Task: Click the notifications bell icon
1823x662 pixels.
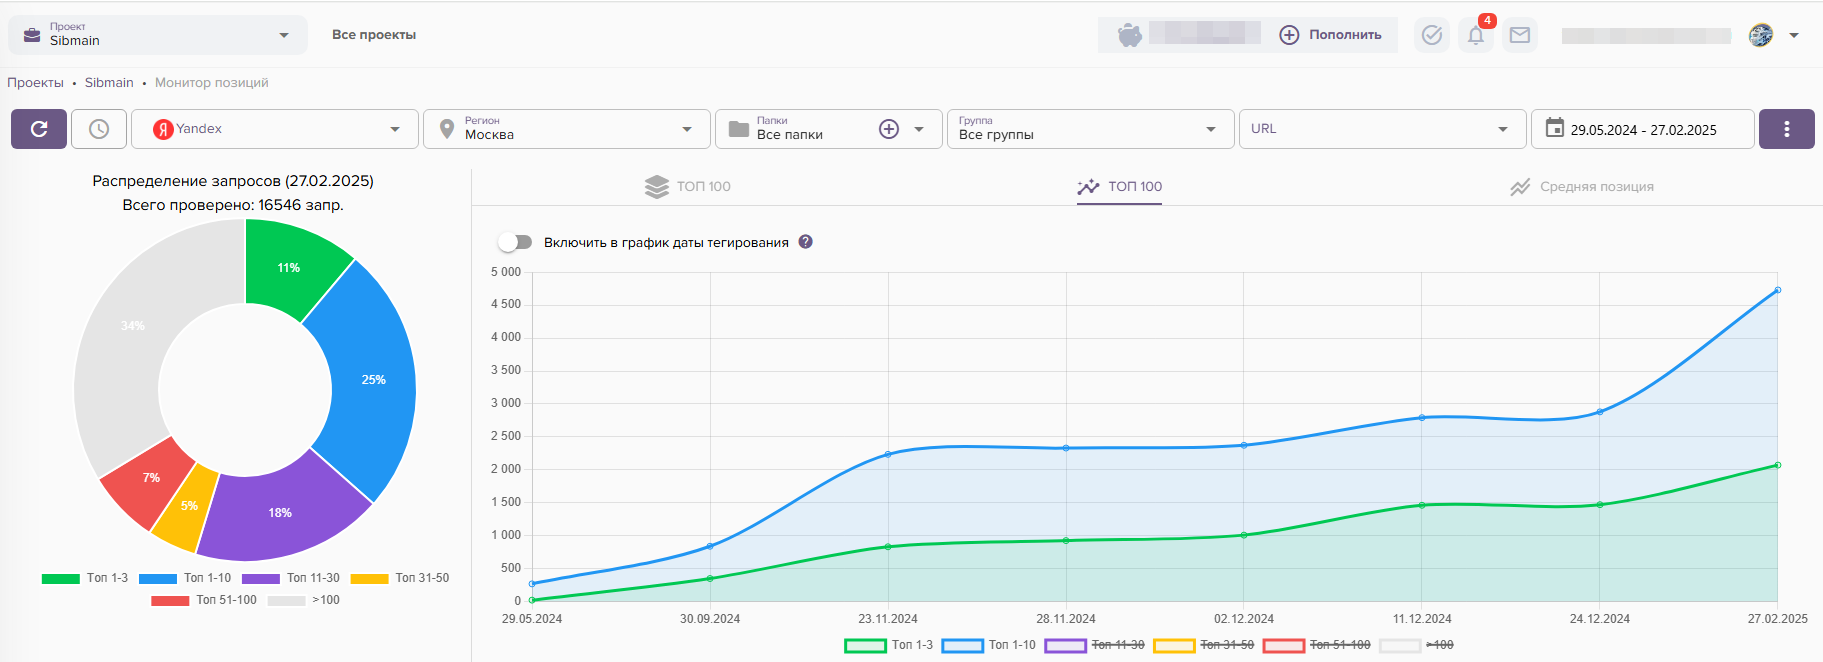Action: (1475, 36)
